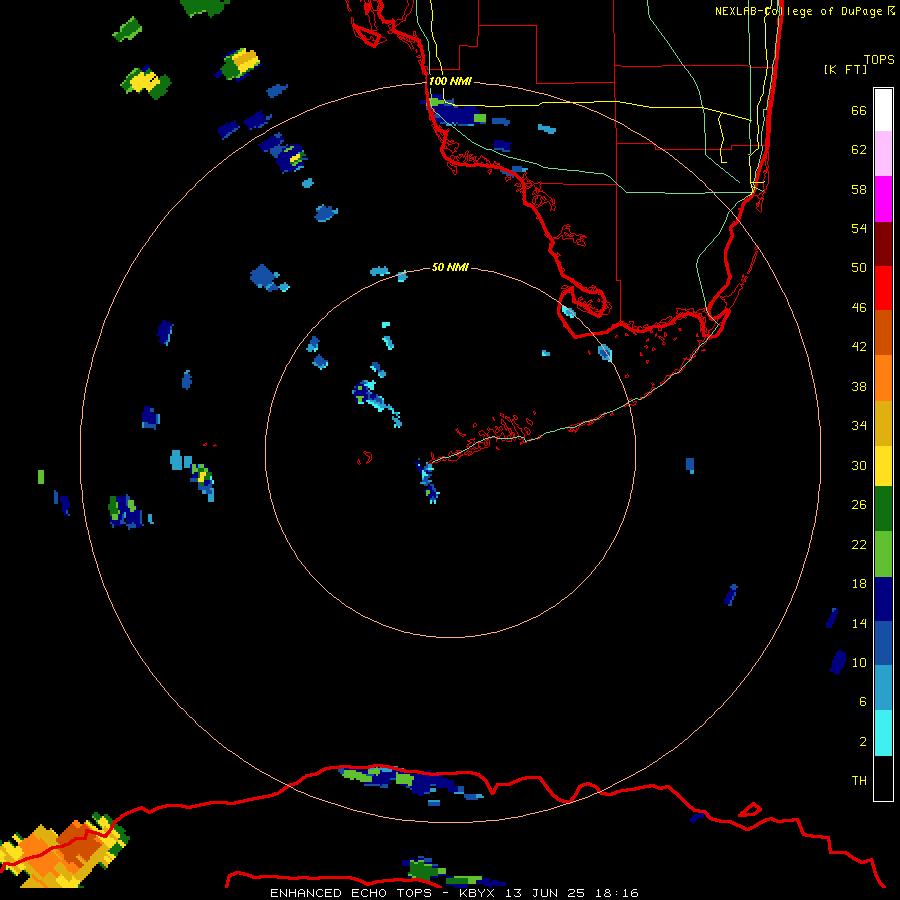This screenshot has height=900, width=900.
Task: Pick the light blue legend swatch
Action: [883, 688]
